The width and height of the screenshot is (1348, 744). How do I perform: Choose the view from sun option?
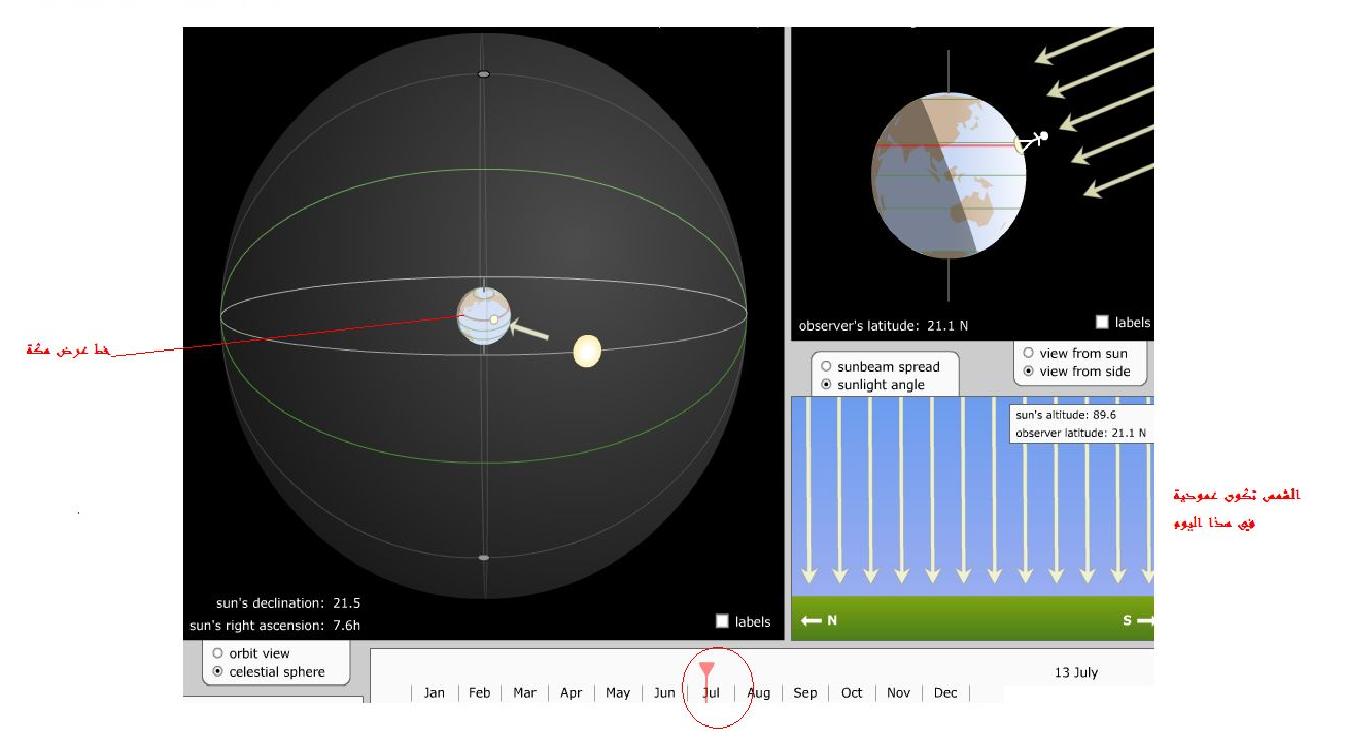pyautogui.click(x=1028, y=353)
